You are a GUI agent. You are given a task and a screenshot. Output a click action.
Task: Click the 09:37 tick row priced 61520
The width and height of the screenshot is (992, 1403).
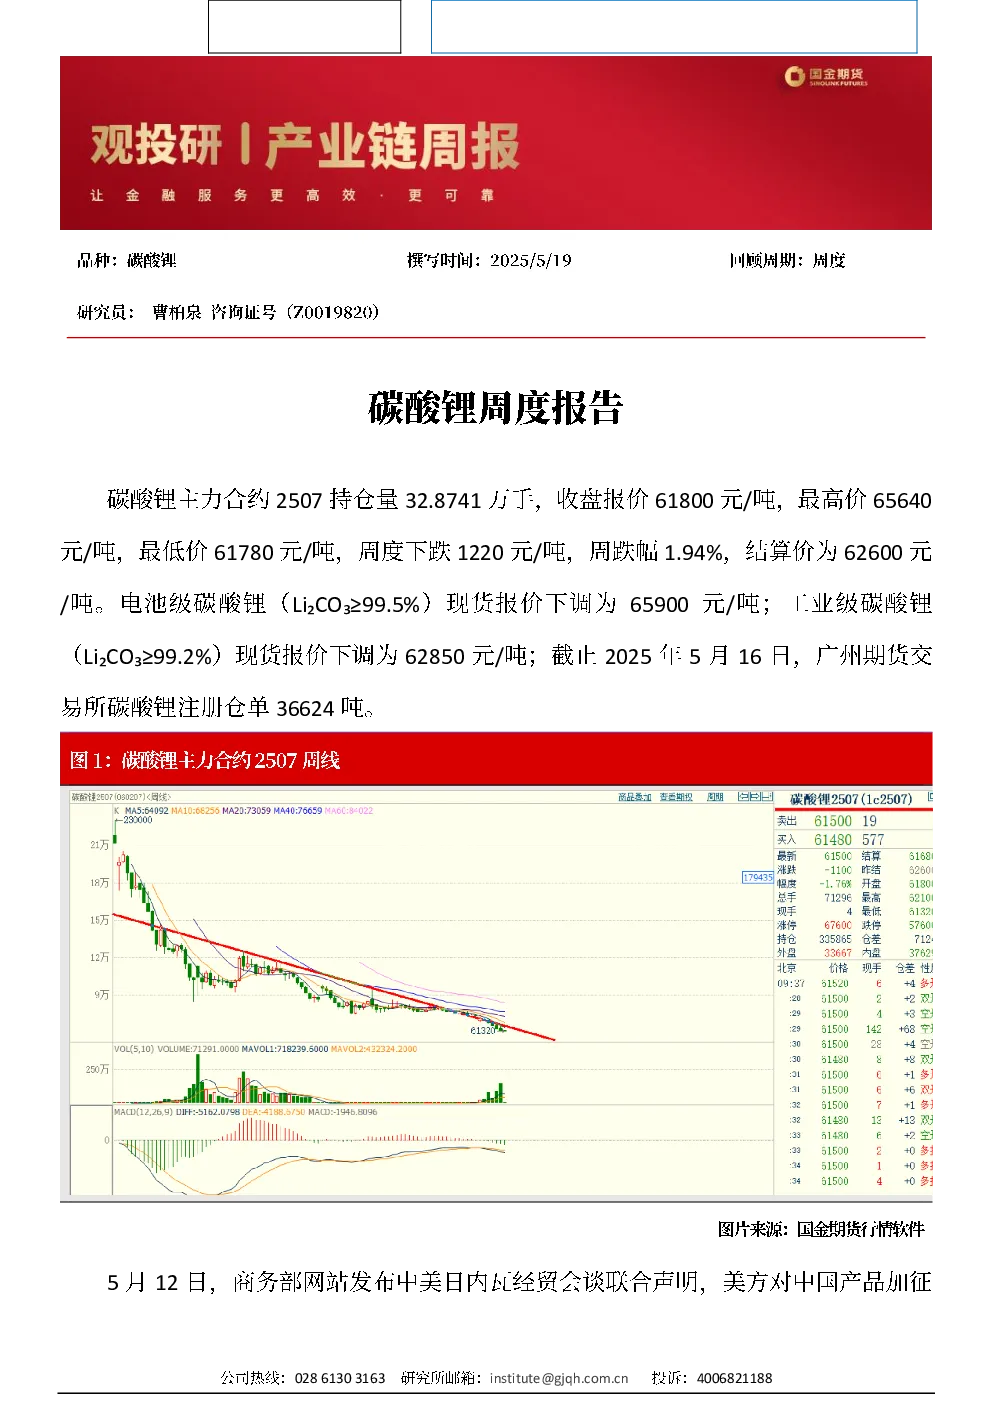(854, 984)
